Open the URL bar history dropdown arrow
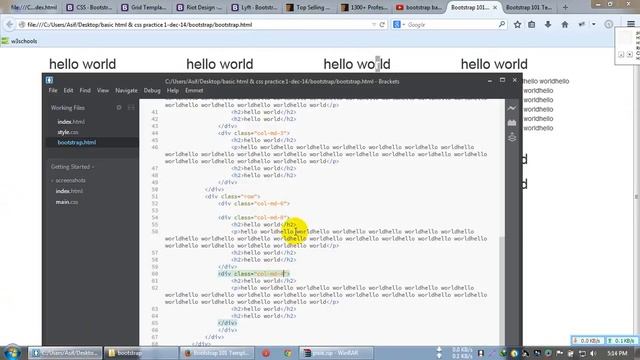 click(x=373, y=24)
